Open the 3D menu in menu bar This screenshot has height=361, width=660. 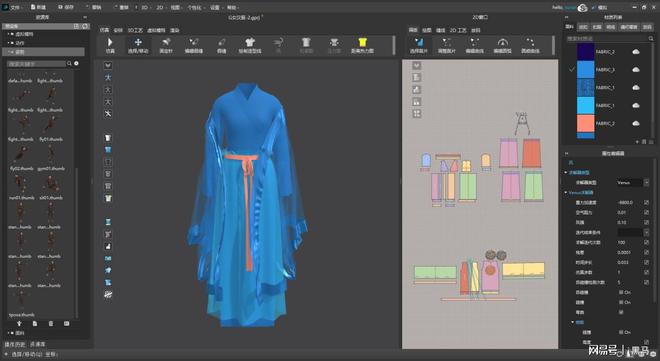[x=144, y=8]
